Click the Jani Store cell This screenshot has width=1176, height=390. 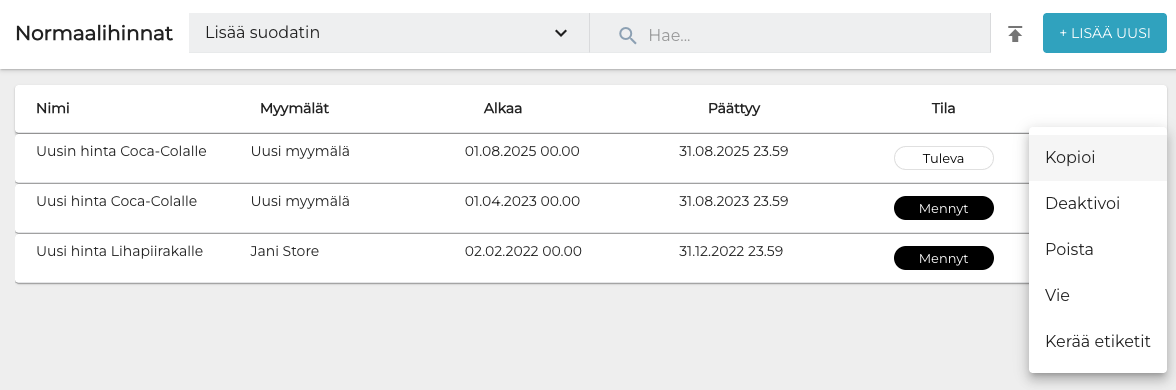[x=284, y=251]
